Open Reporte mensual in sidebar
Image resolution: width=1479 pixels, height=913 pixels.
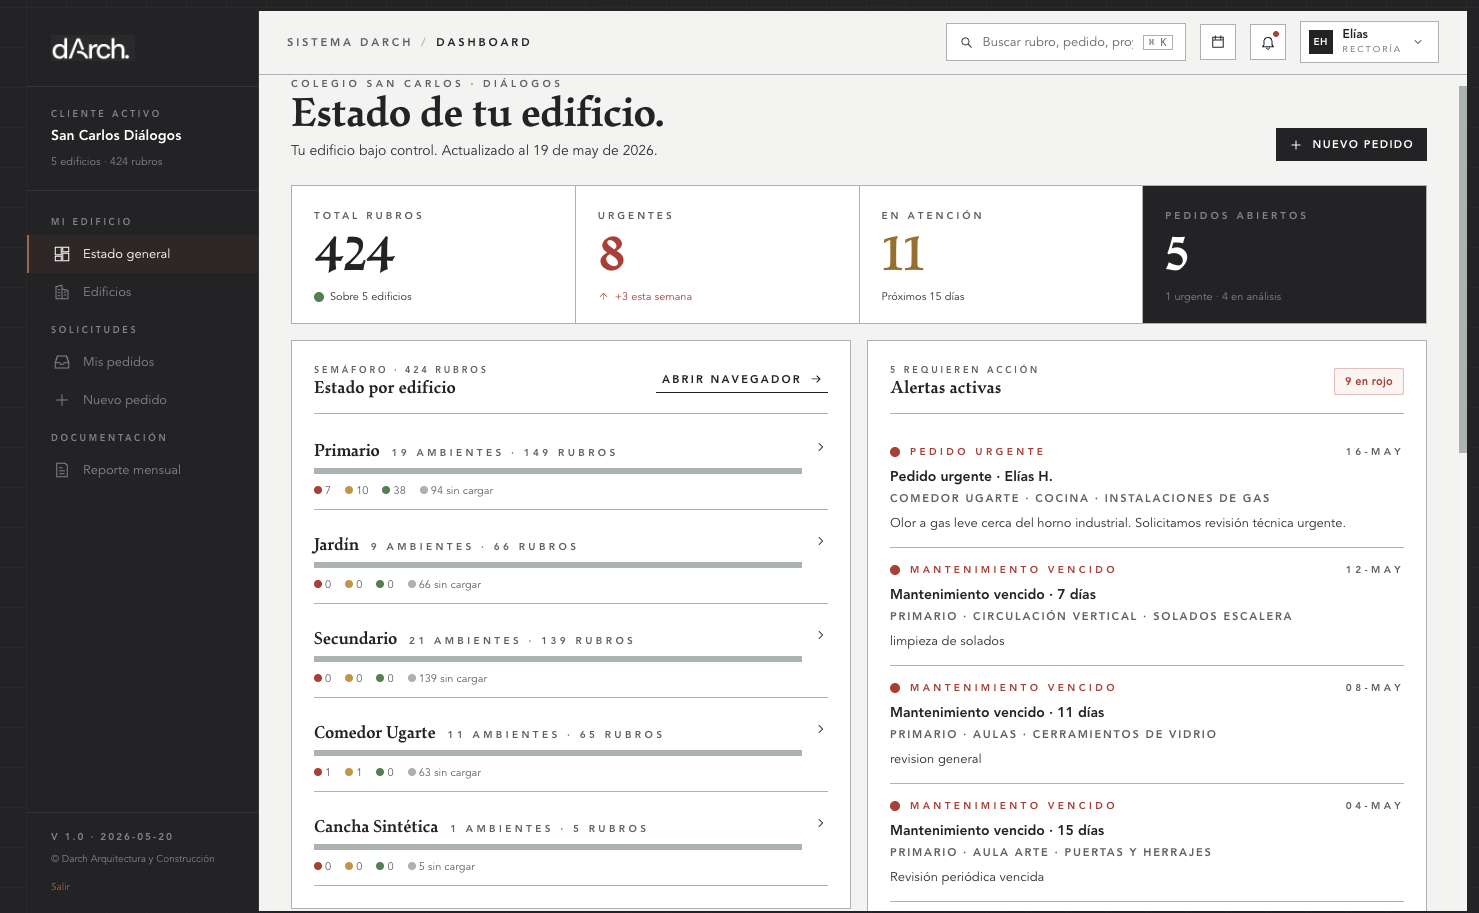coord(143,470)
